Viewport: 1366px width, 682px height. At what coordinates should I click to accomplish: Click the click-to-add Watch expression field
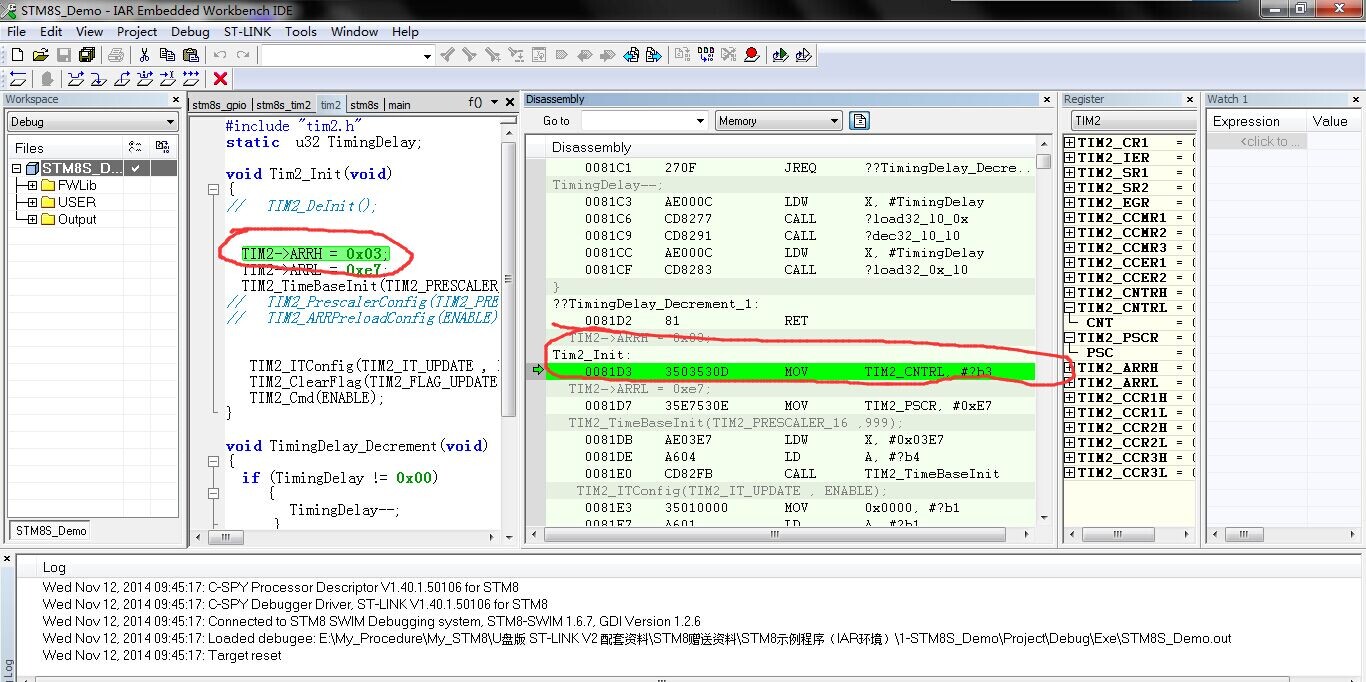[x=1255, y=142]
